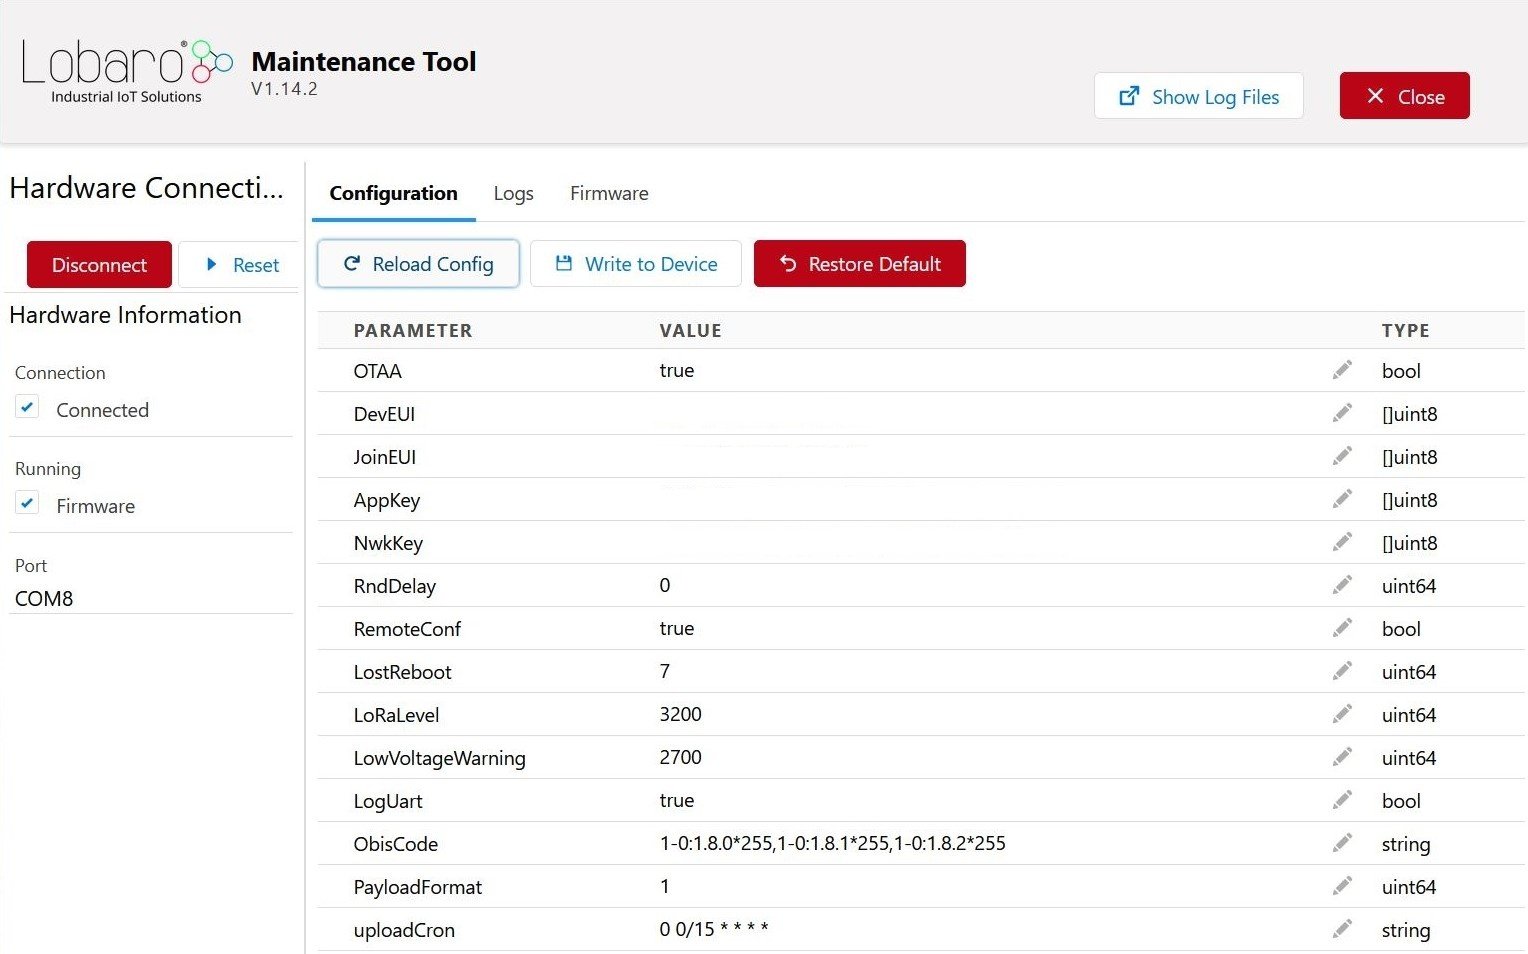Image resolution: width=1528 pixels, height=954 pixels.
Task: Edit NwkKey using its pencil icon
Action: click(x=1342, y=542)
